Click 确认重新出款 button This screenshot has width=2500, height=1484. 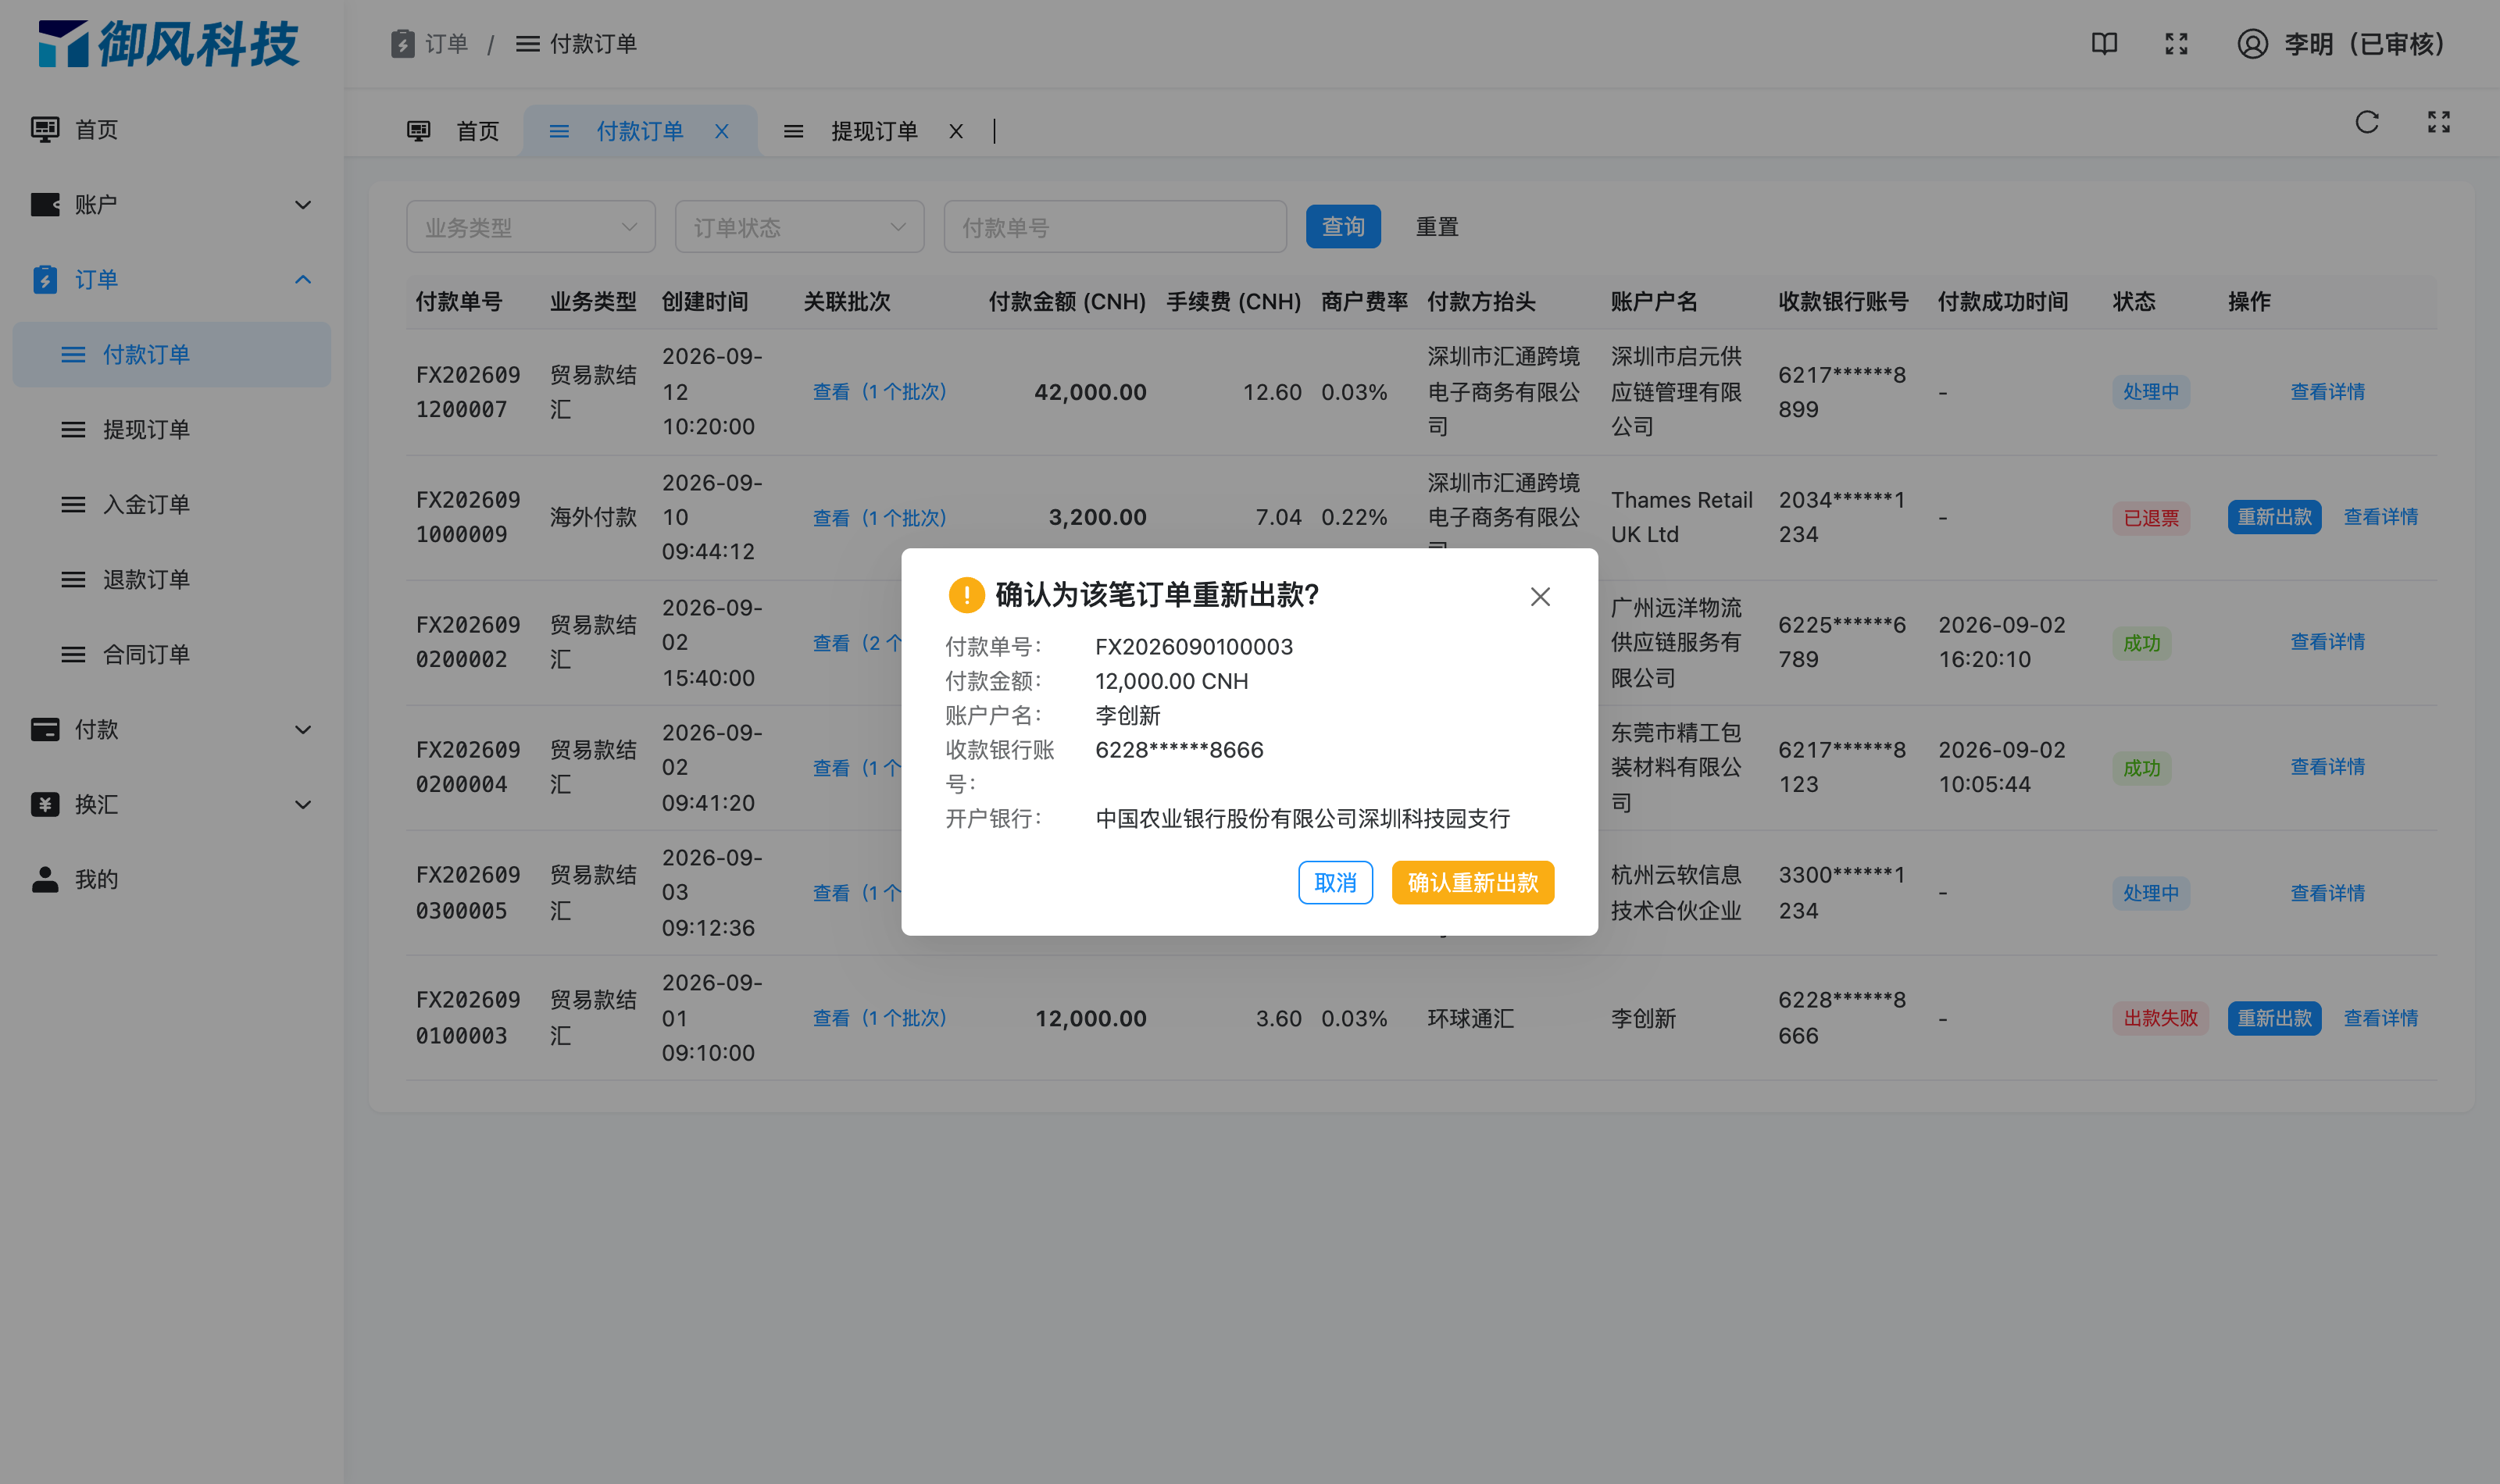(1472, 882)
